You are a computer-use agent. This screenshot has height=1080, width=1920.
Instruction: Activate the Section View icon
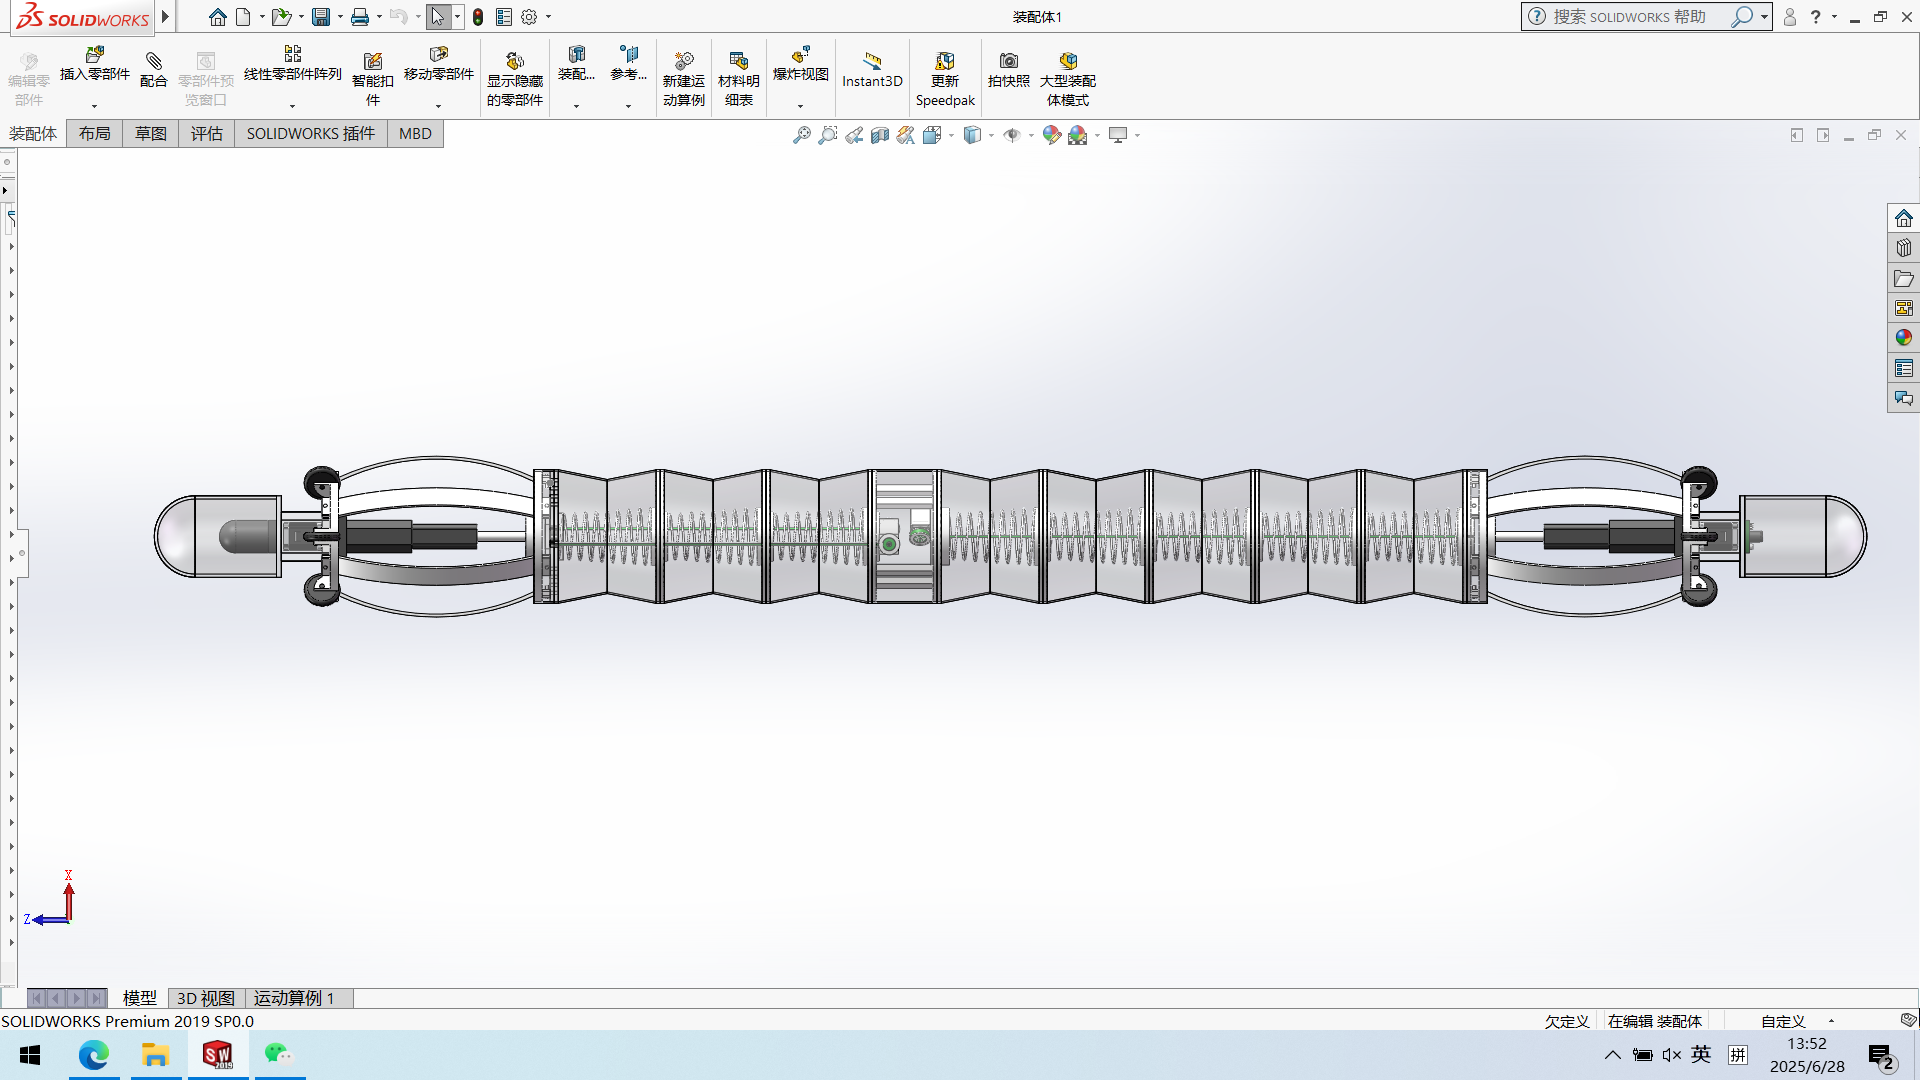(880, 135)
